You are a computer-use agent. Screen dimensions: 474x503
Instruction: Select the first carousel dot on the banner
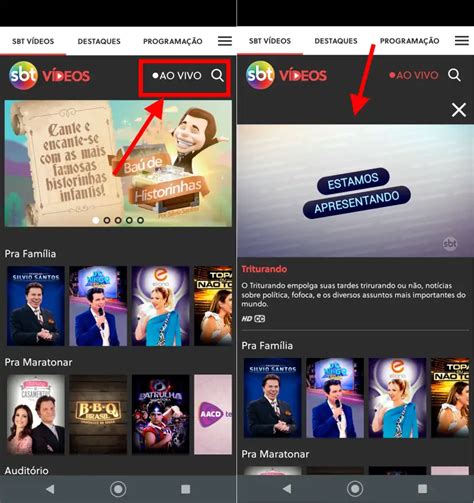(96, 220)
